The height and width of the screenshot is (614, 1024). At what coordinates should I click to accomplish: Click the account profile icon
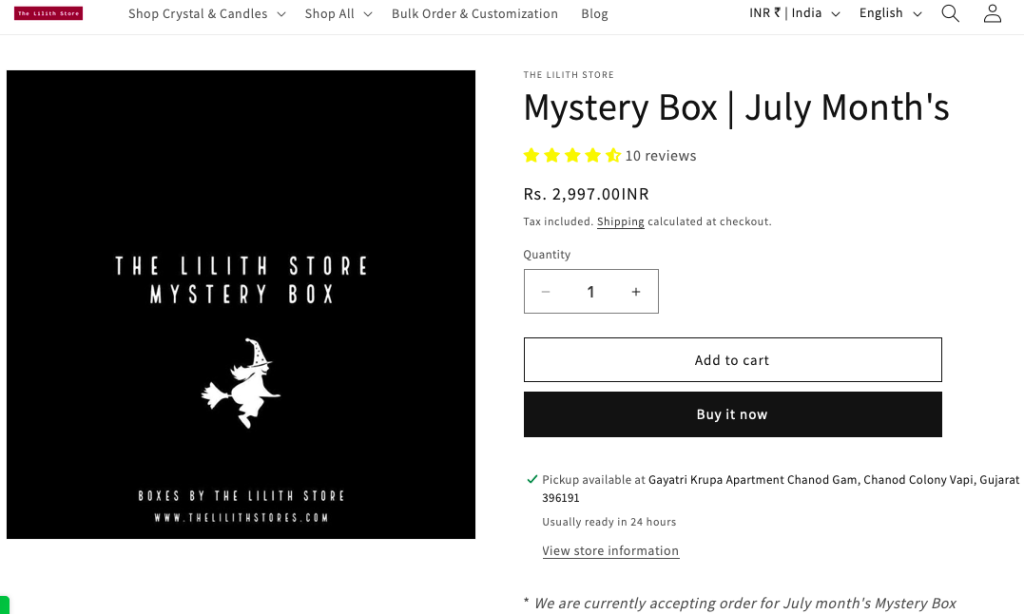(x=991, y=13)
